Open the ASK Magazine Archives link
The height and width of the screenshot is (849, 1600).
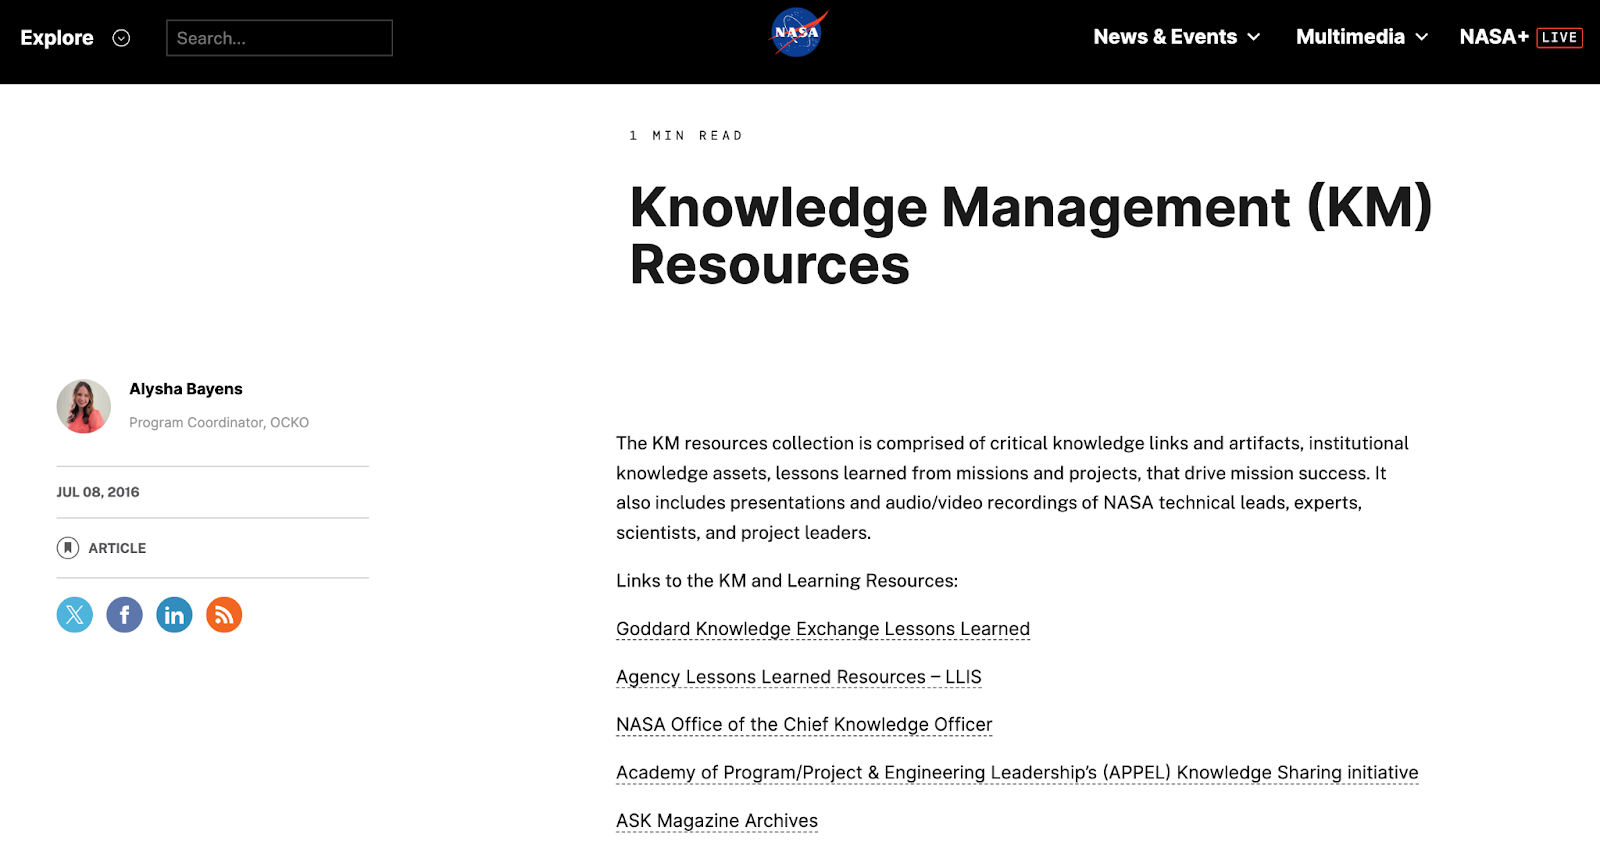coord(716,821)
